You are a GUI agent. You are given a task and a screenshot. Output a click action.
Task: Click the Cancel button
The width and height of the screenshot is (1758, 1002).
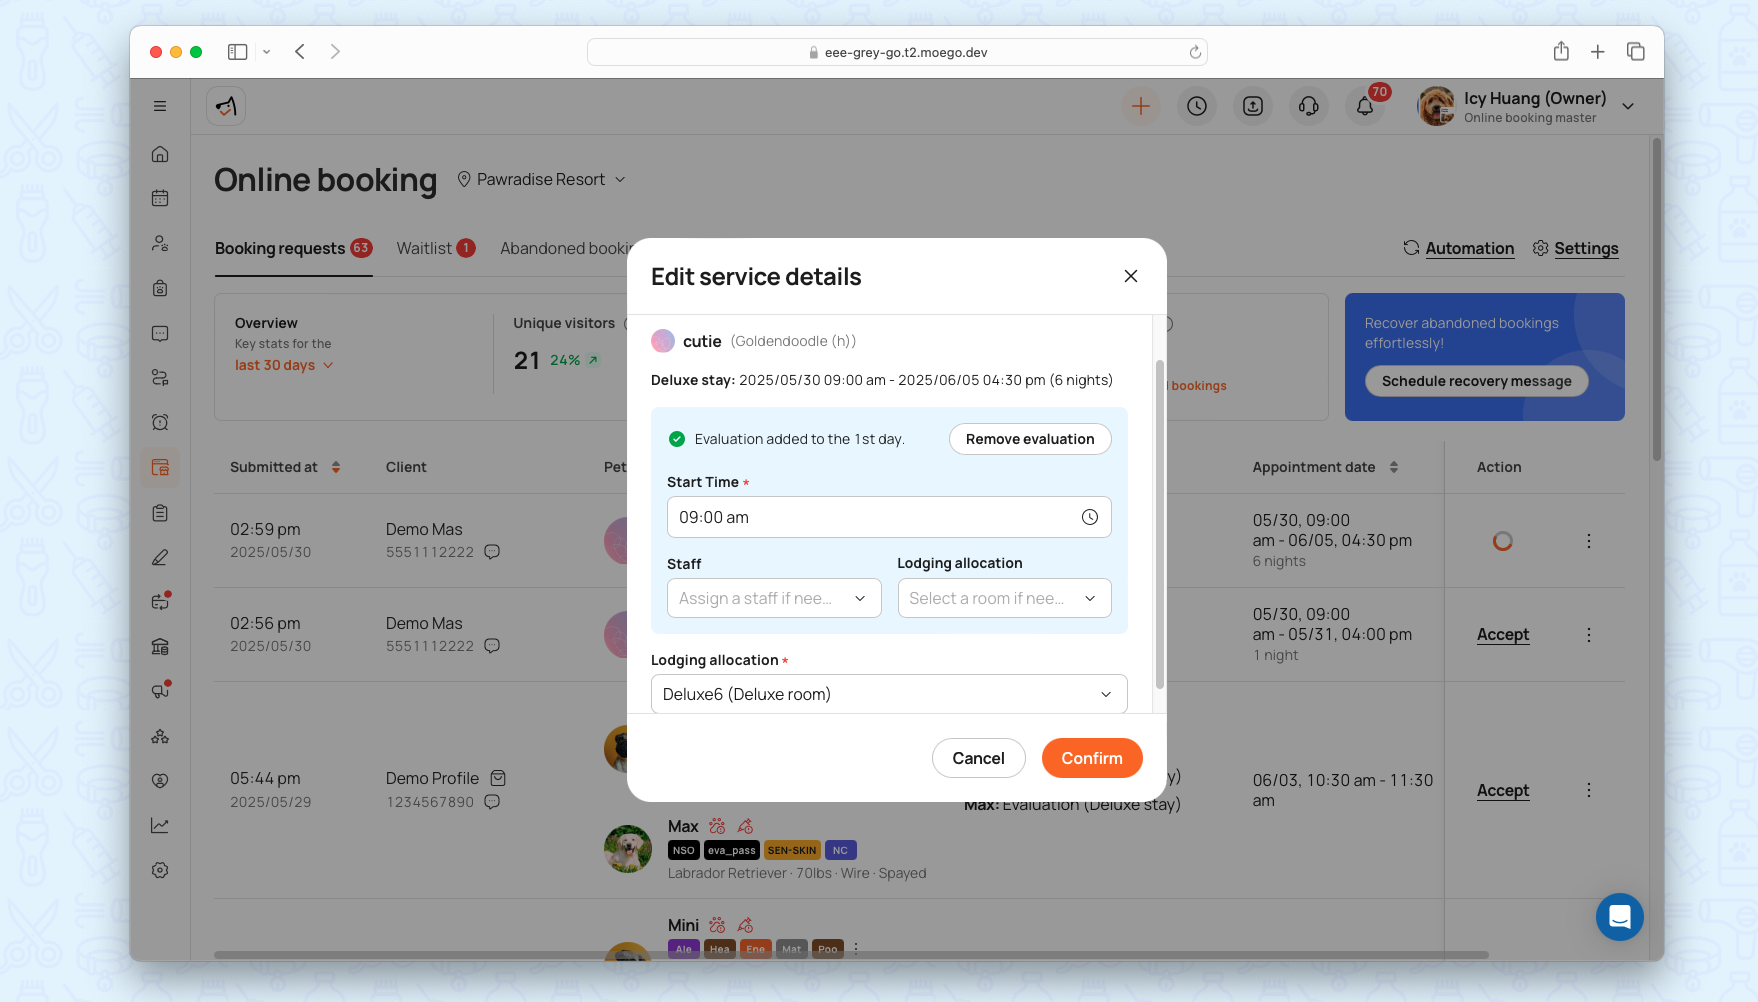pos(978,758)
